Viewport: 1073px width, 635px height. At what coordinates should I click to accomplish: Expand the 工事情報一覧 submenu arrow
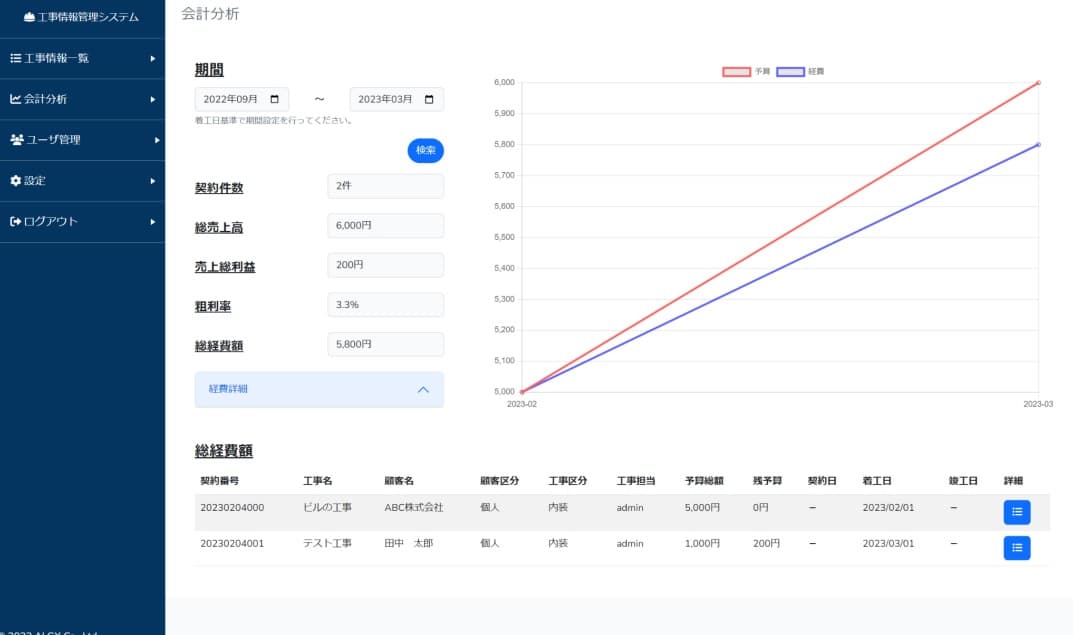click(x=153, y=59)
